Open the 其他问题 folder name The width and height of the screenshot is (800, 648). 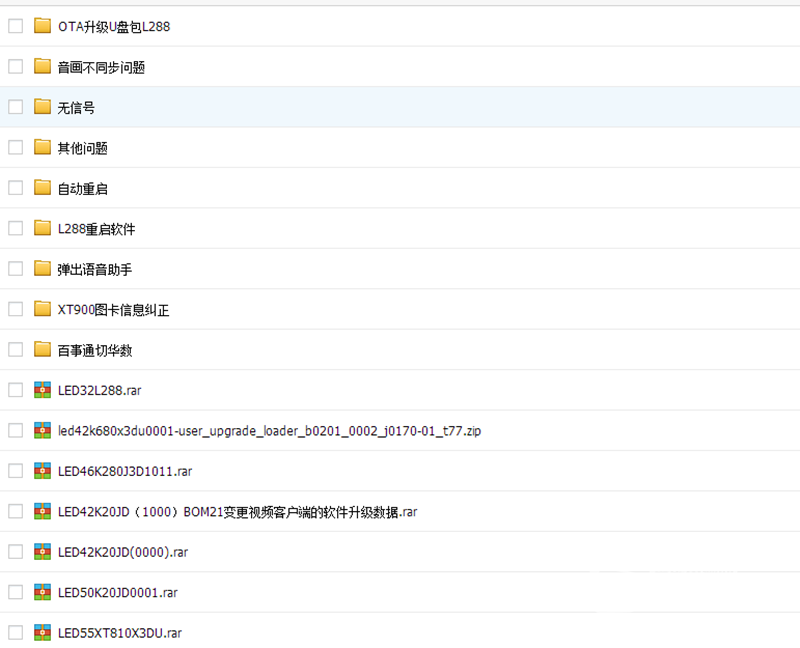tap(82, 148)
